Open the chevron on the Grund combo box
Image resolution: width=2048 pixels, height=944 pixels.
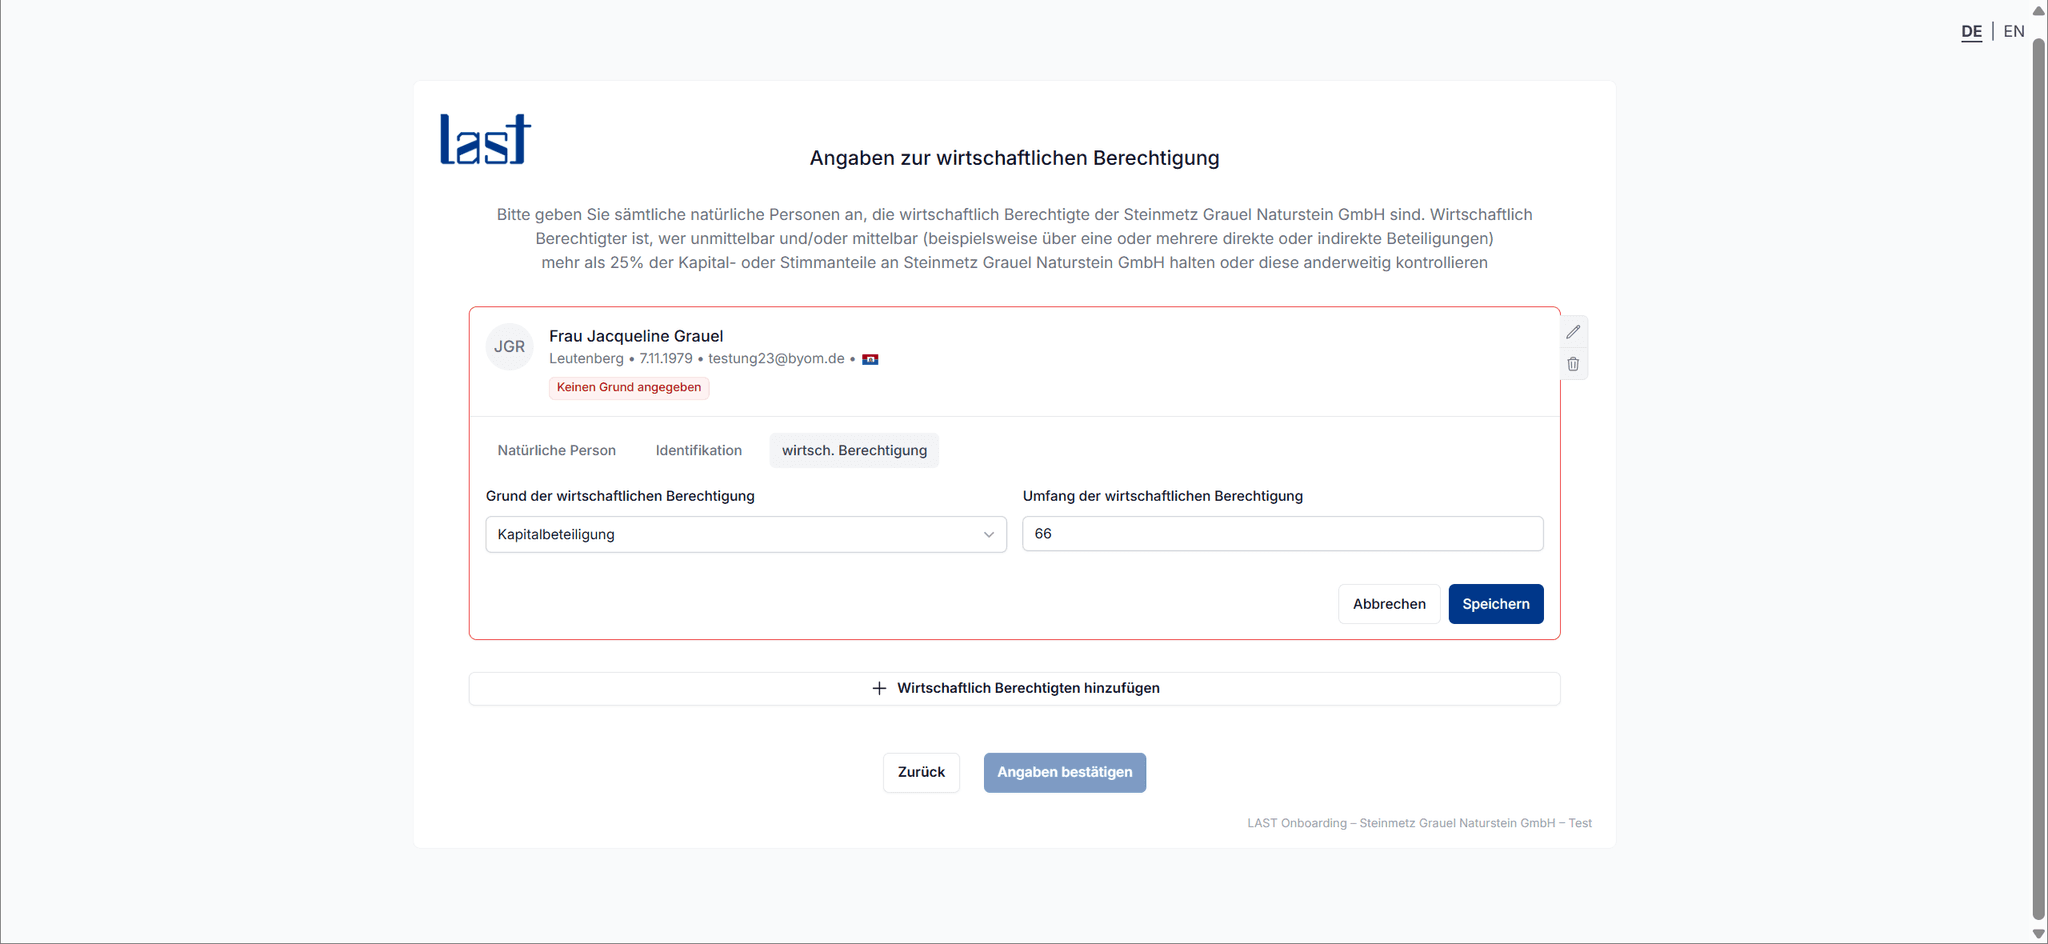click(988, 534)
